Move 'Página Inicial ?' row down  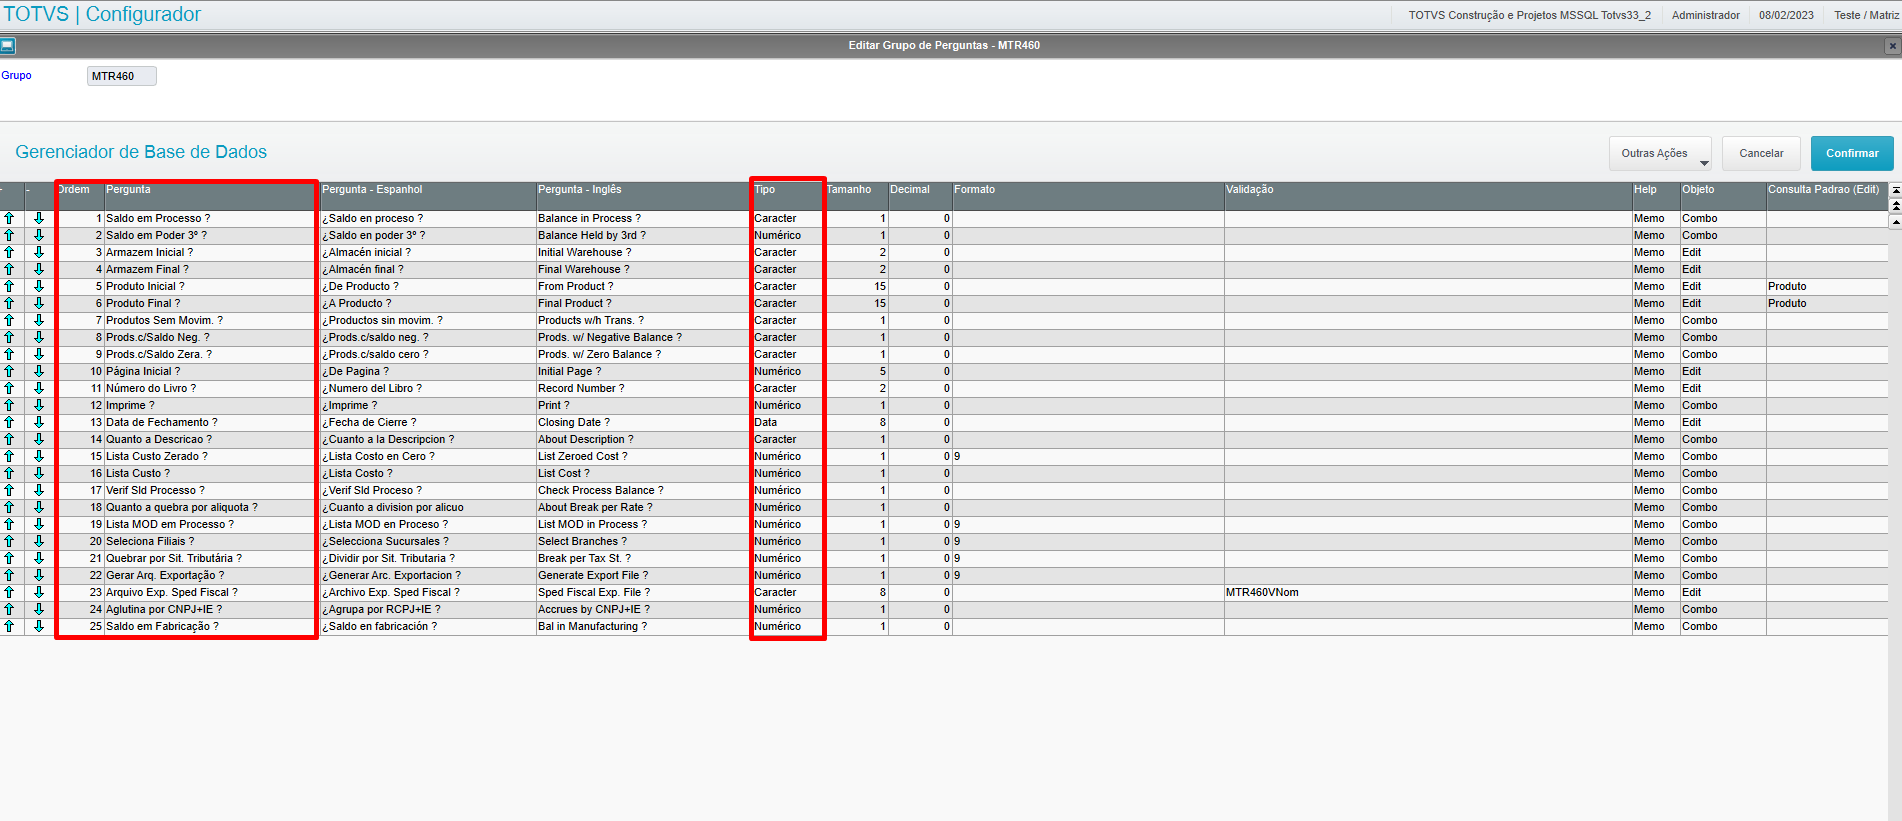point(39,371)
